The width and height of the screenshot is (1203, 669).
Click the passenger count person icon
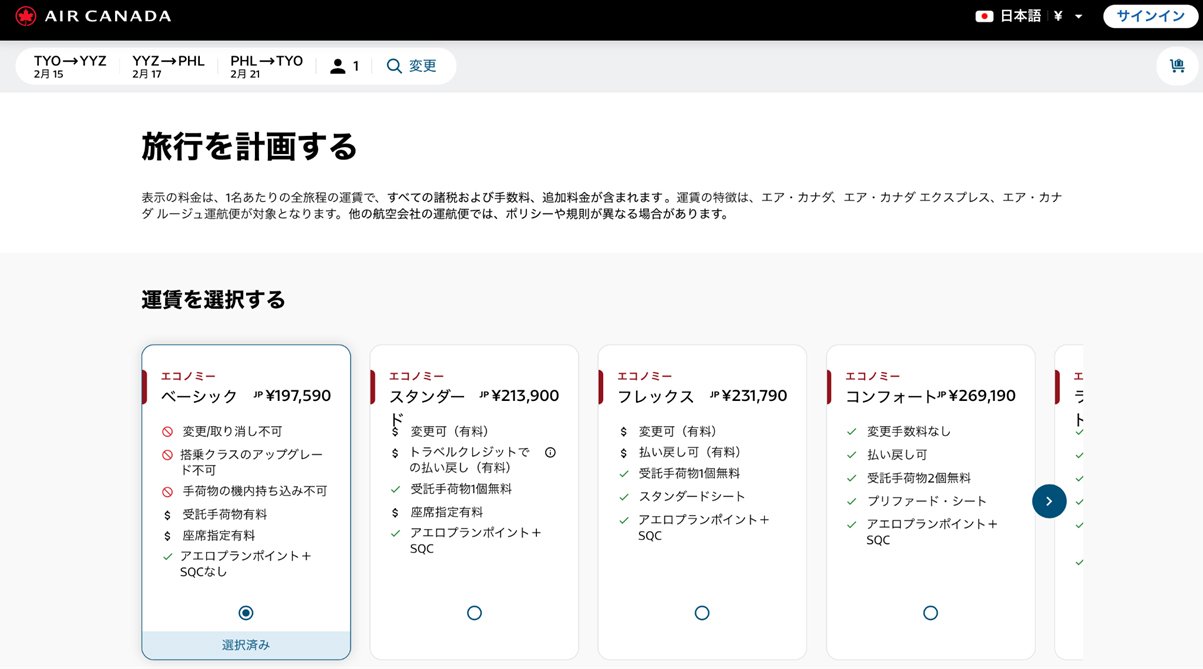tap(338, 66)
